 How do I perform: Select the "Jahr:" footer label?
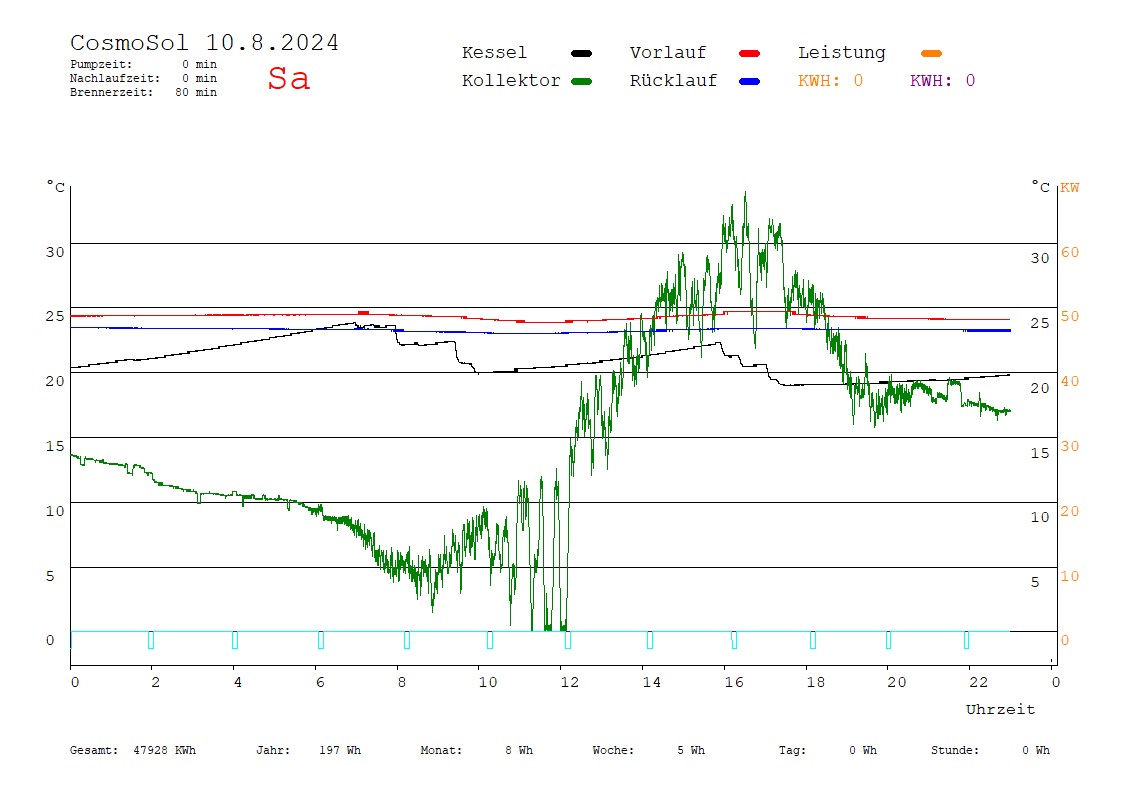click(273, 750)
